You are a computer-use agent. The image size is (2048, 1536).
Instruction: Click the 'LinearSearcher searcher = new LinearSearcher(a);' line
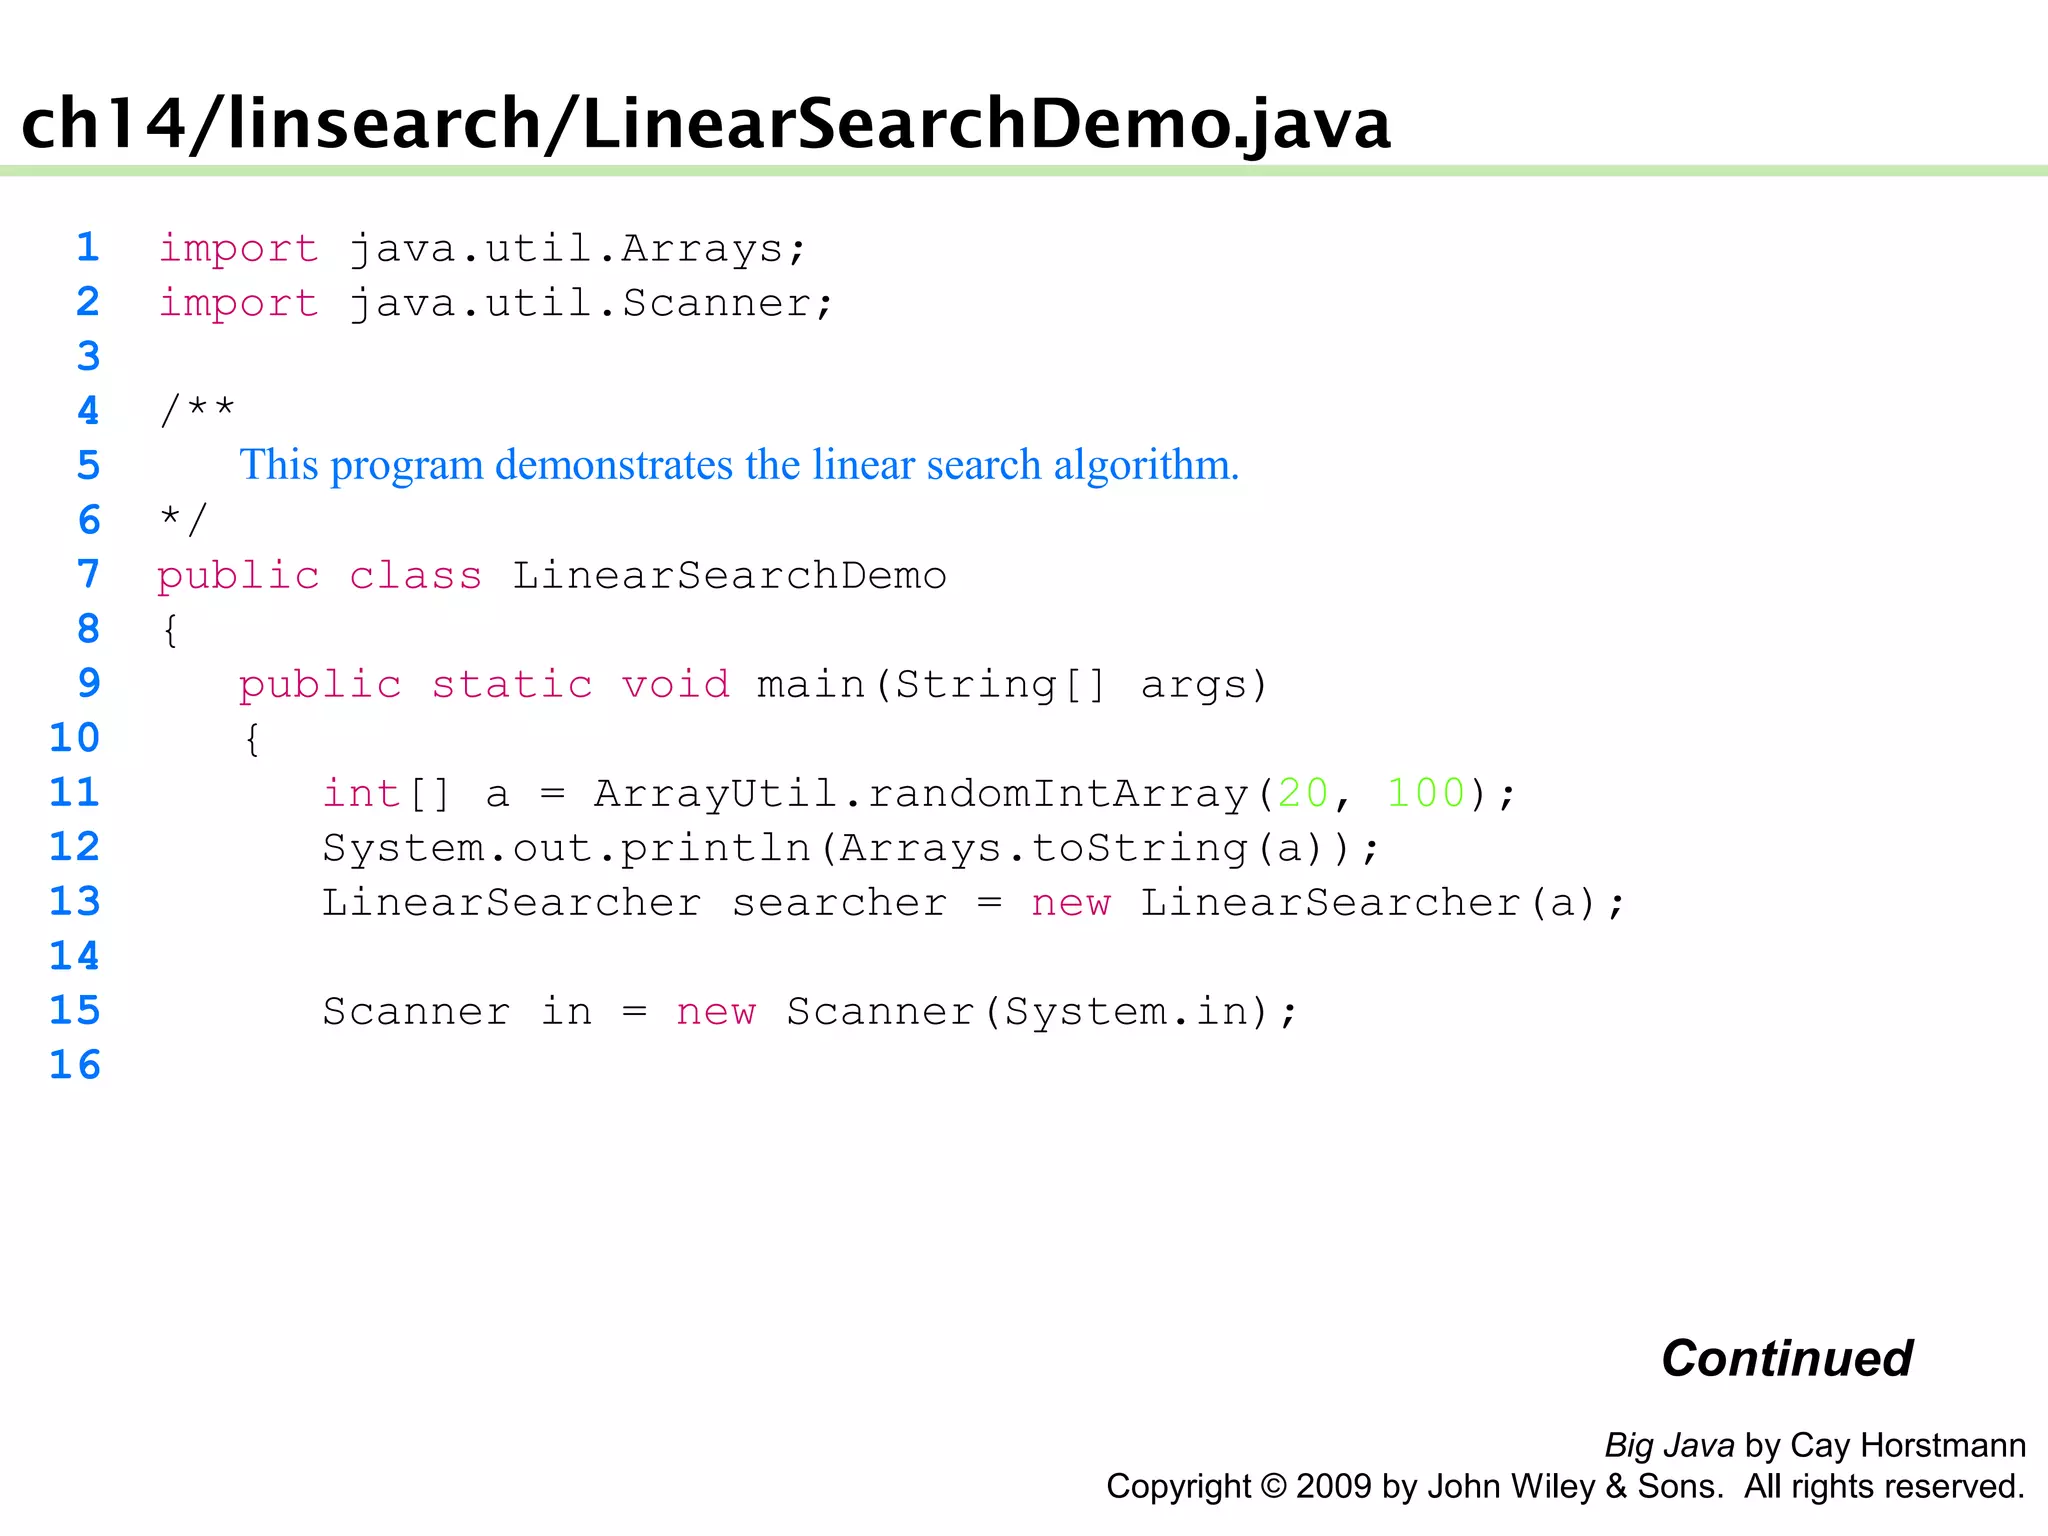(x=974, y=903)
